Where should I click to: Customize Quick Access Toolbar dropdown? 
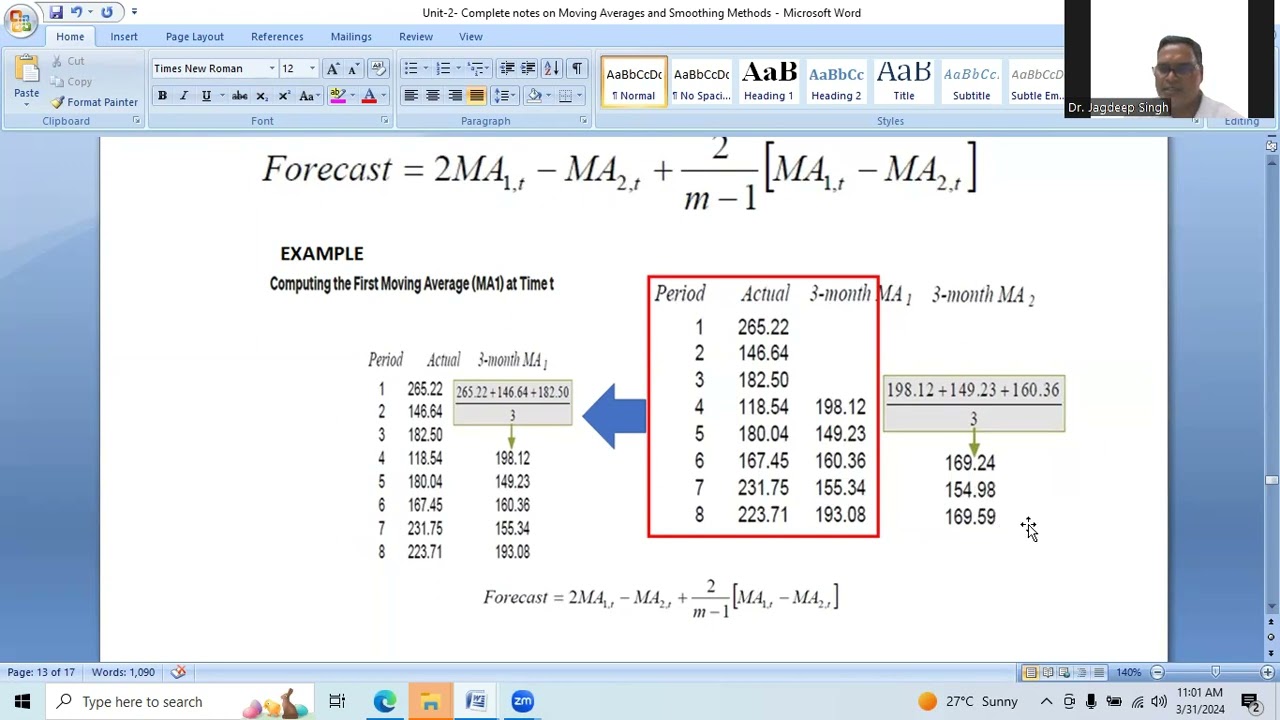click(134, 12)
